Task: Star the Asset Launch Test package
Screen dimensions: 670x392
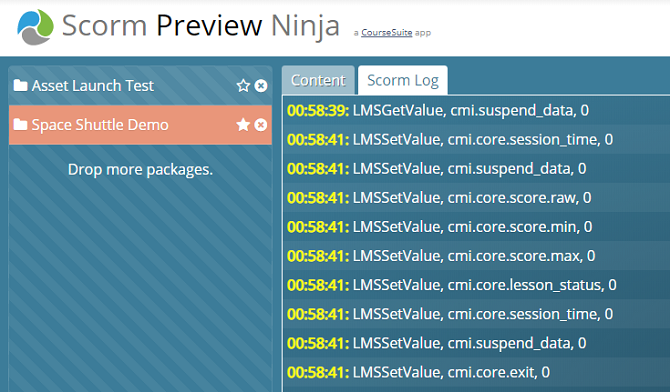Action: (243, 86)
